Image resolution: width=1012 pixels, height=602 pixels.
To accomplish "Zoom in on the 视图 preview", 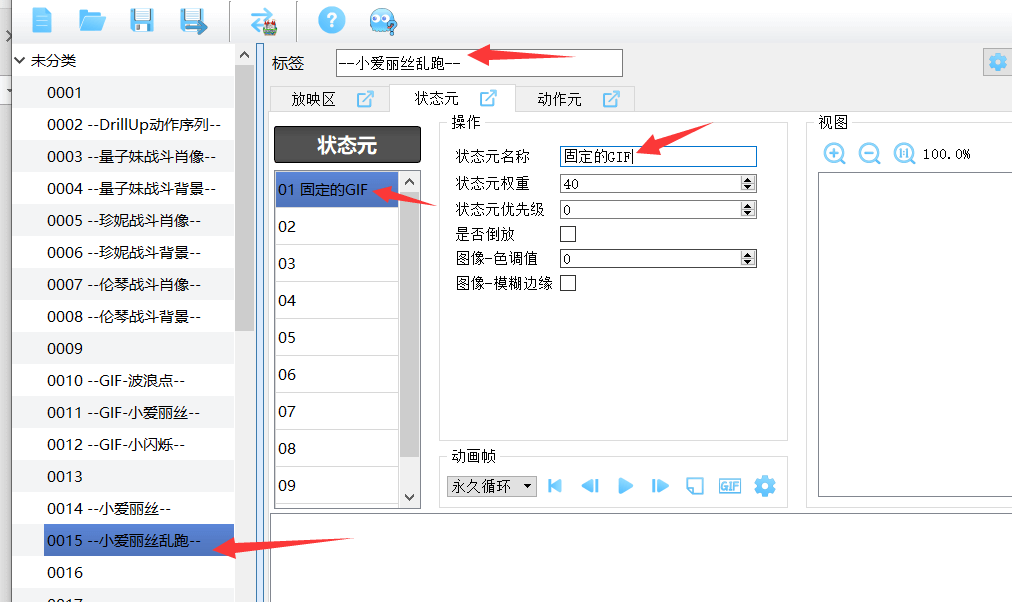I will [x=835, y=153].
